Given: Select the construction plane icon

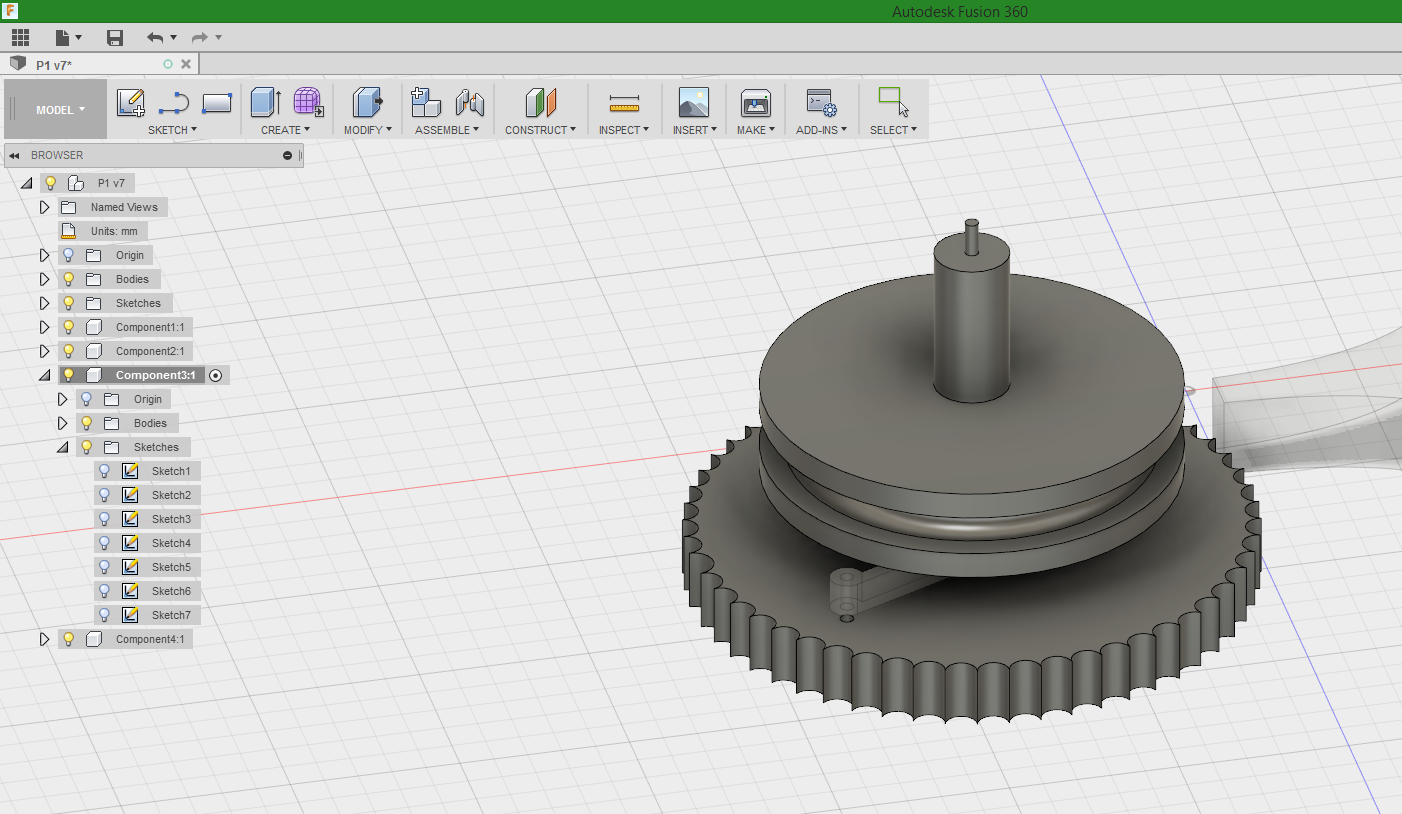Looking at the screenshot, I should (540, 102).
